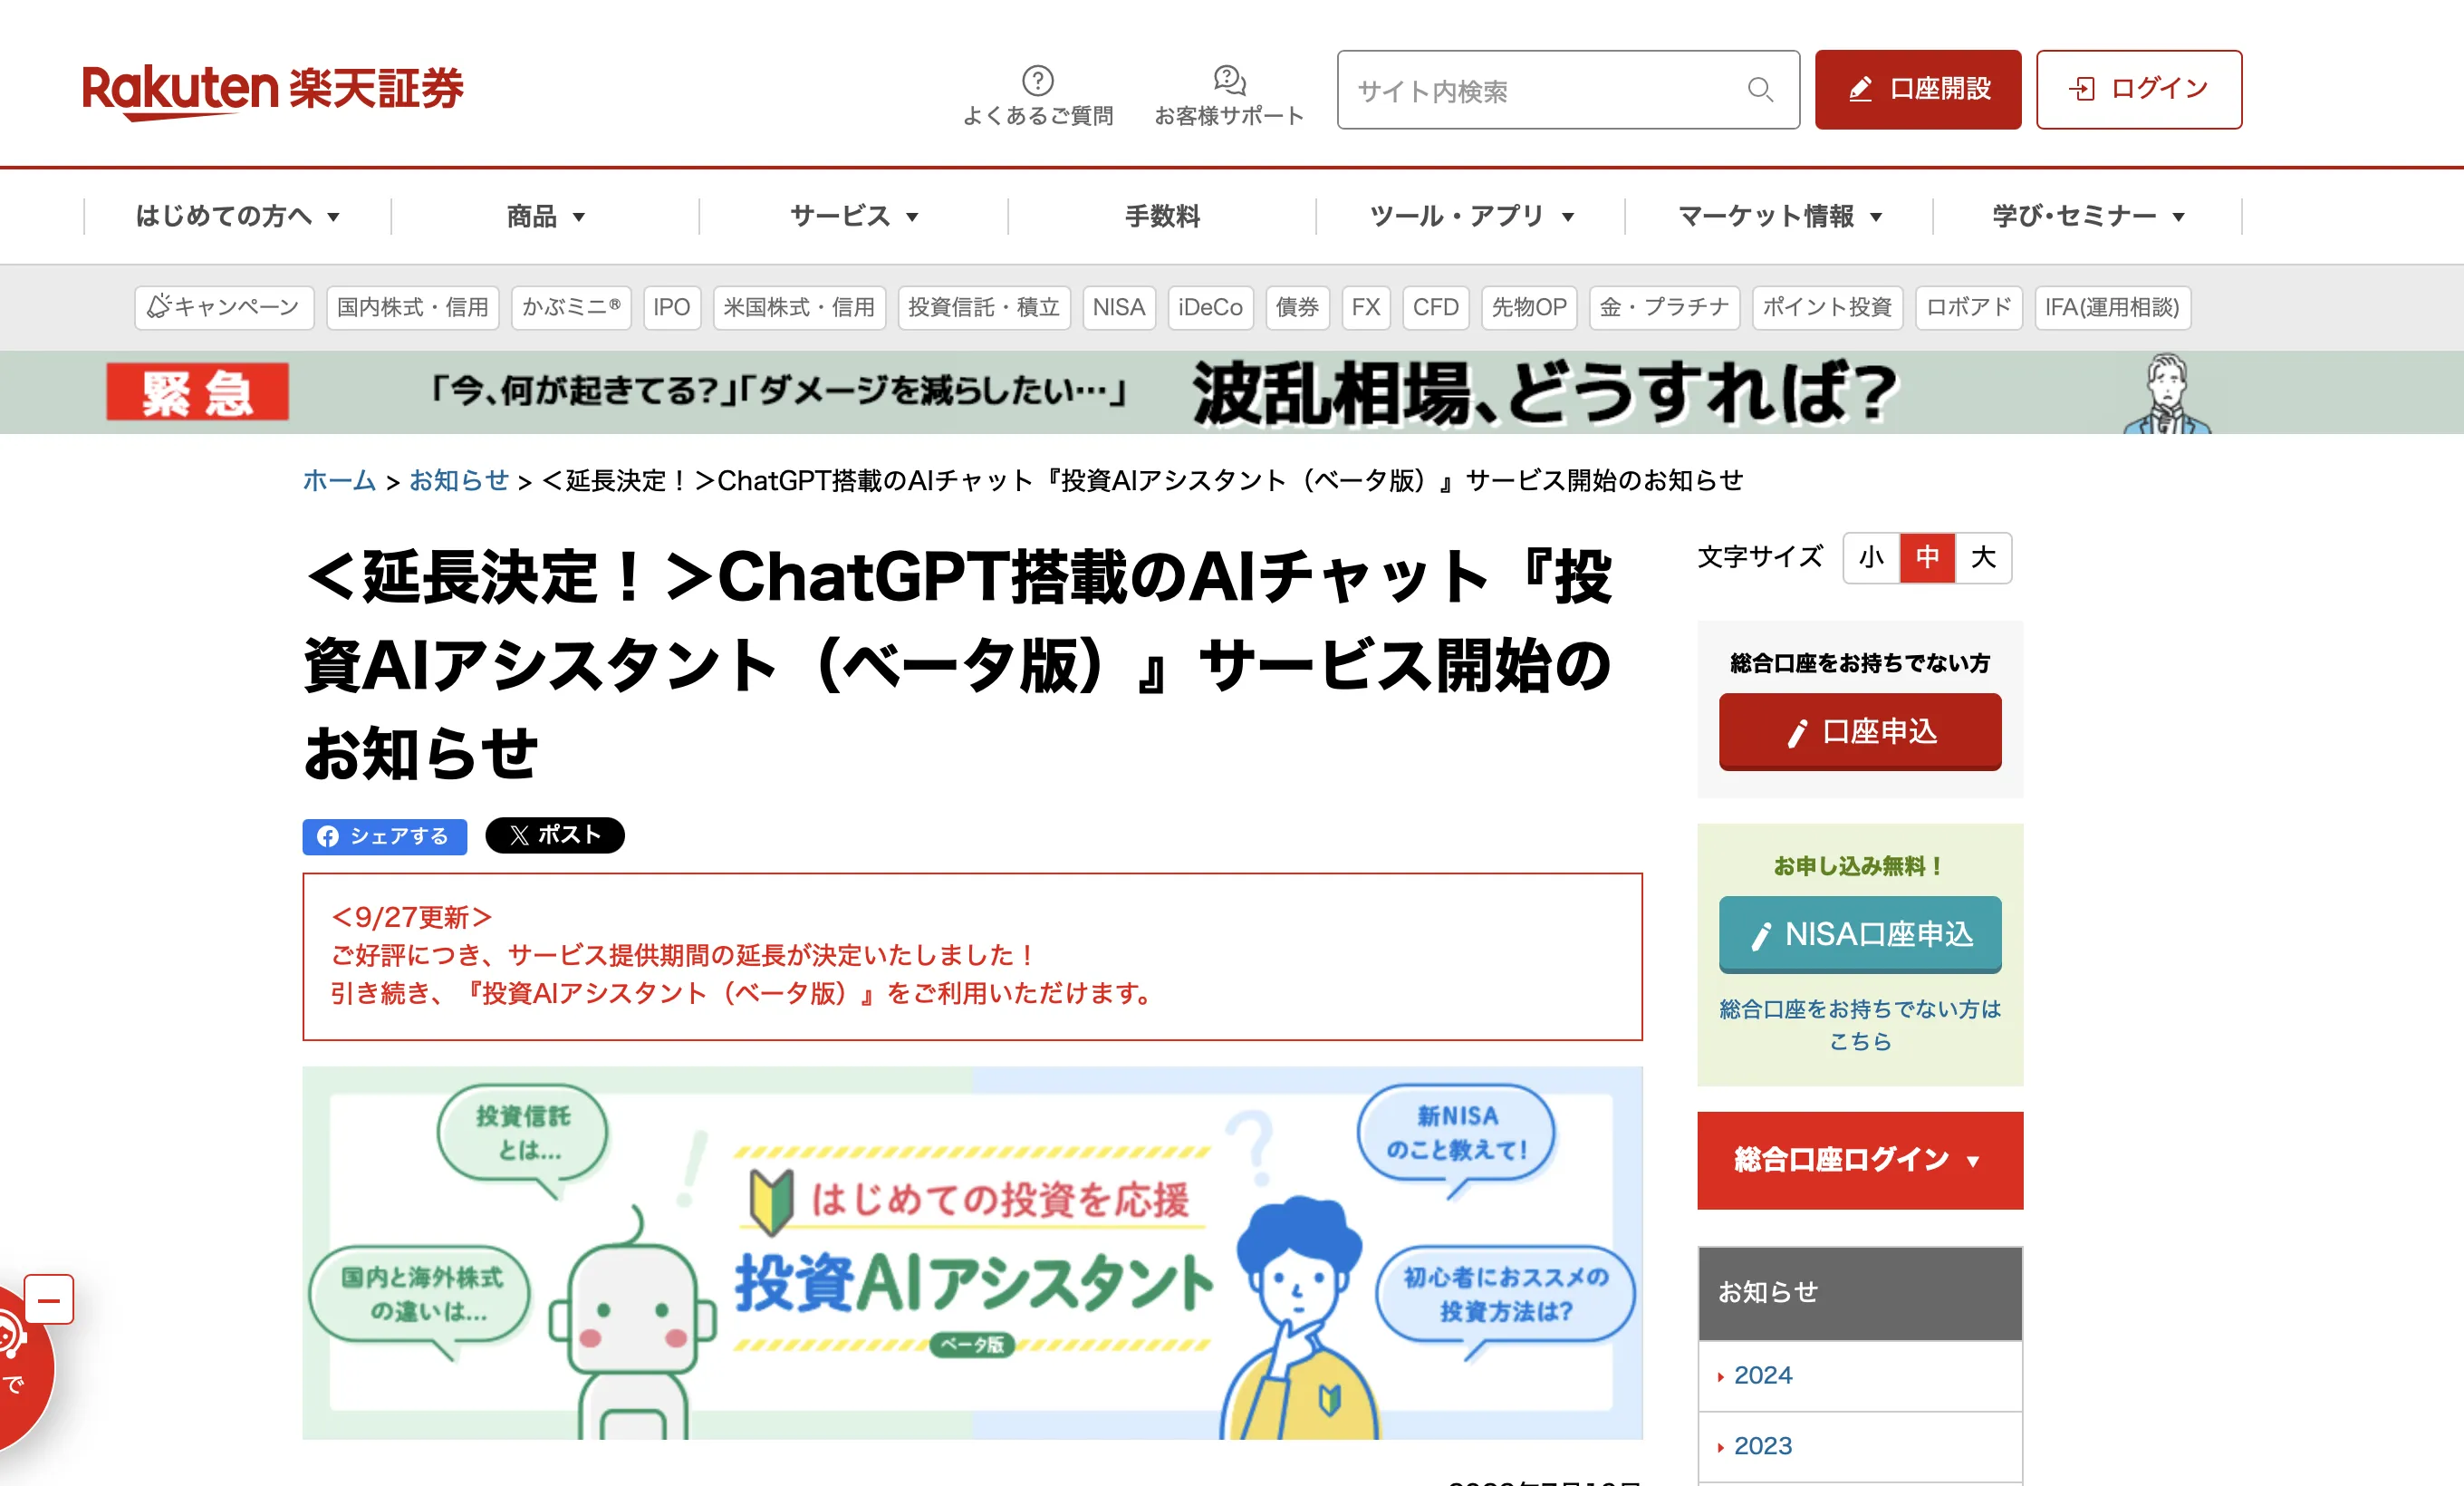Image resolution: width=2464 pixels, height=1486 pixels.
Task: Select the NISA category tab
Action: click(x=1118, y=307)
